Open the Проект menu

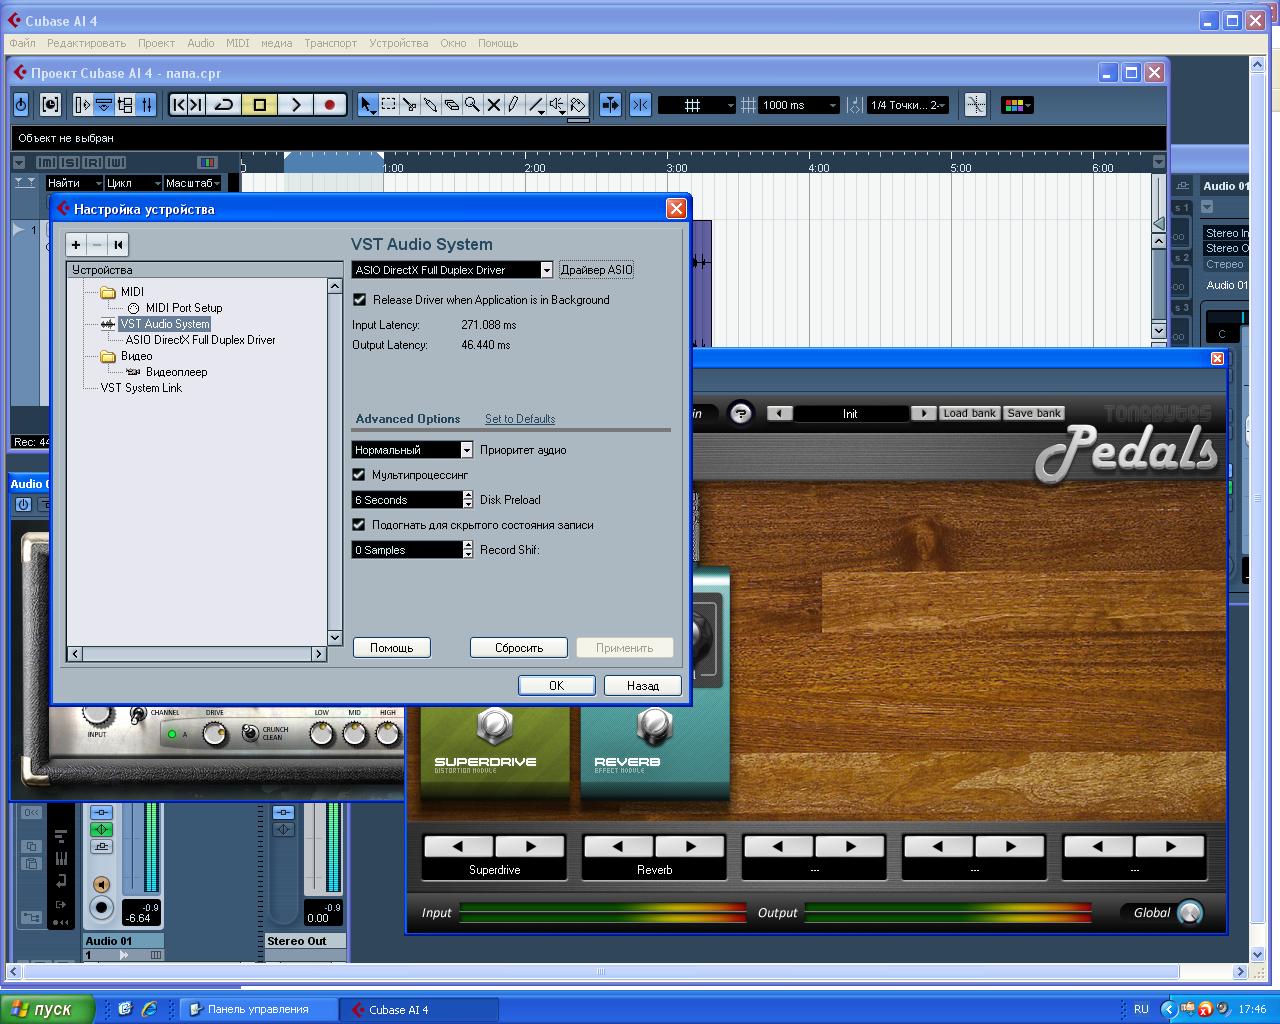[156, 43]
